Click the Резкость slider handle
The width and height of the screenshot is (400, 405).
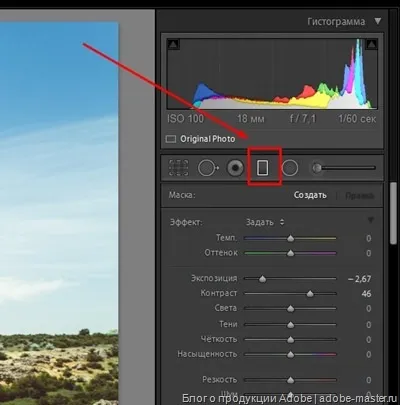tap(291, 380)
